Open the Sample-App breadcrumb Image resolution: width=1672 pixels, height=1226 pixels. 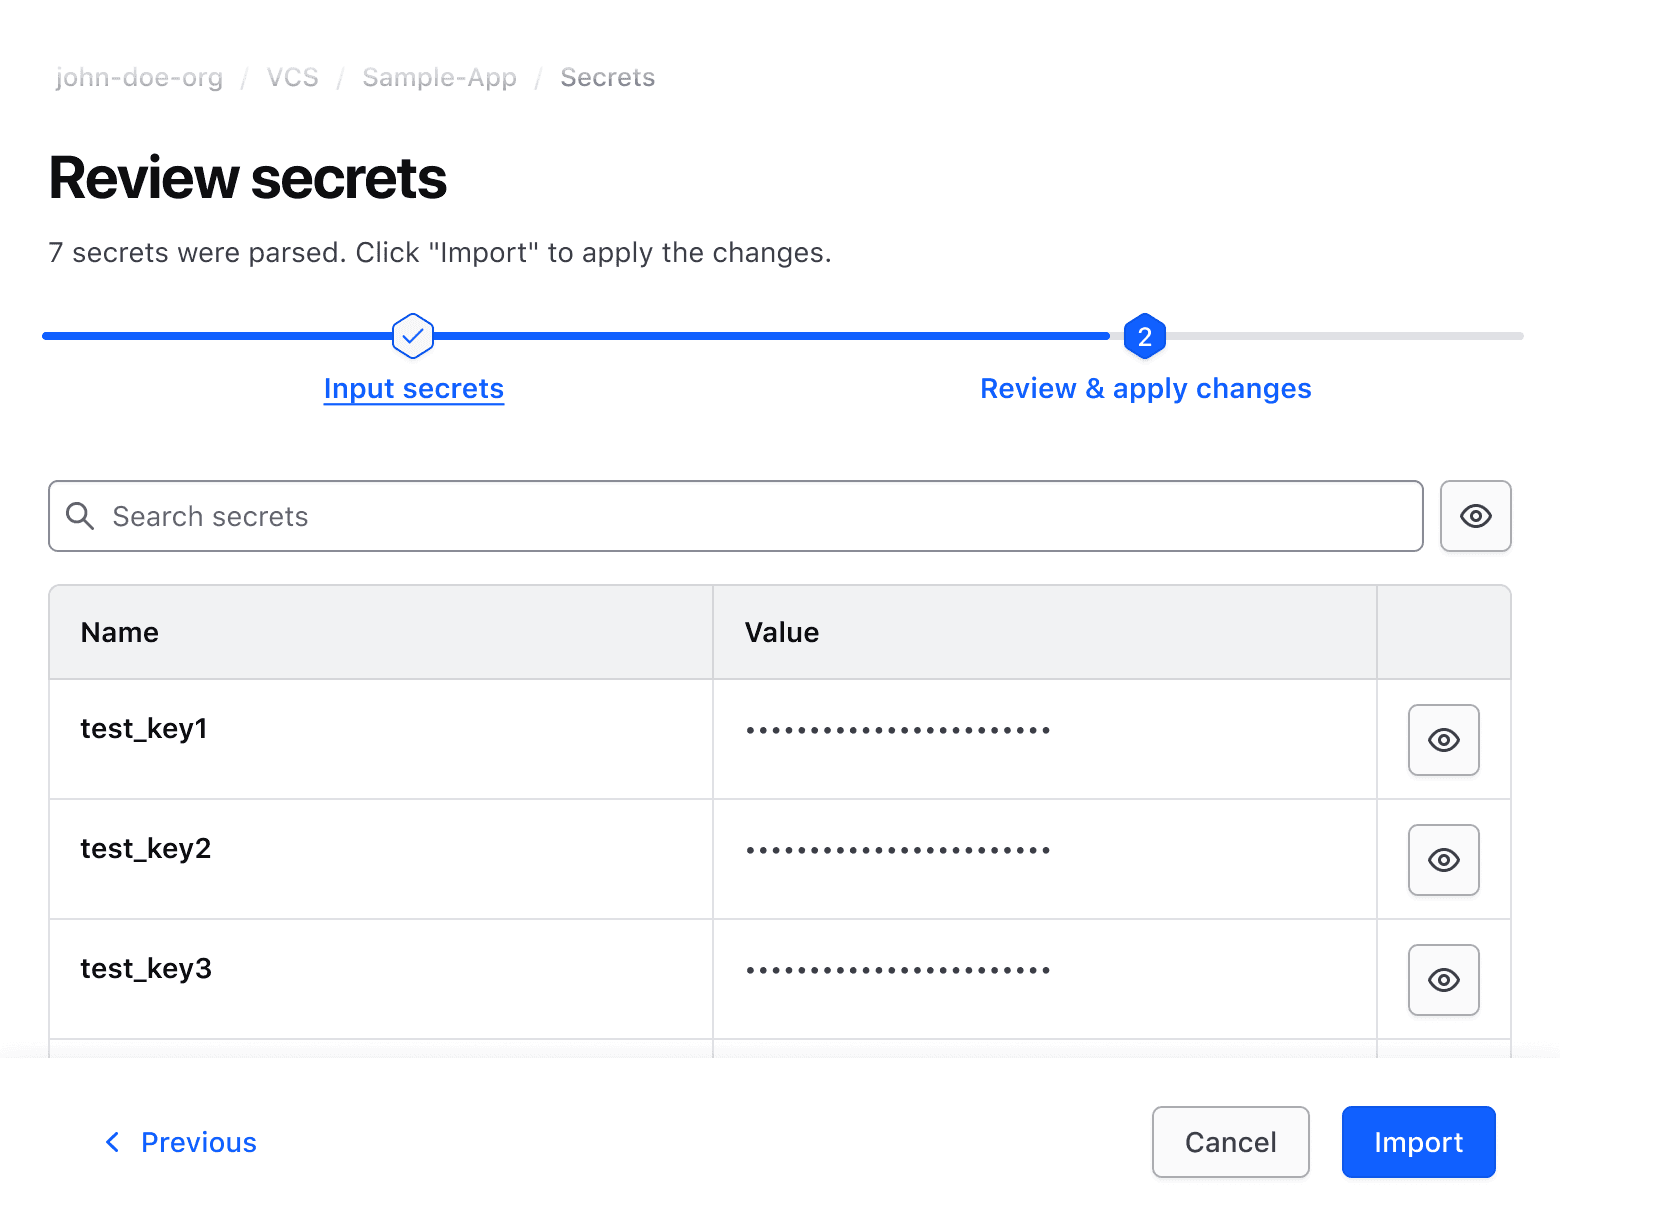tap(439, 77)
